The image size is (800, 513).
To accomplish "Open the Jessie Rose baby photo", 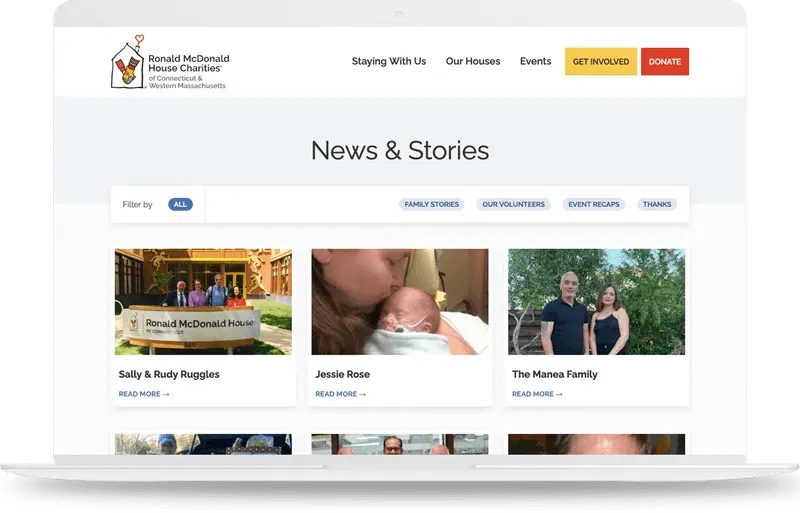I will [x=400, y=302].
